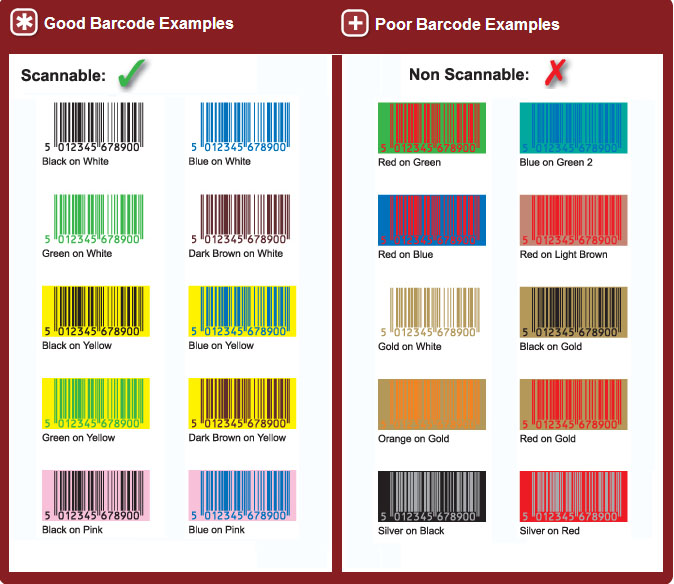Screen dimensions: 674x584
Task: Click the 'Blue on White' caption
Action: [x=220, y=162]
